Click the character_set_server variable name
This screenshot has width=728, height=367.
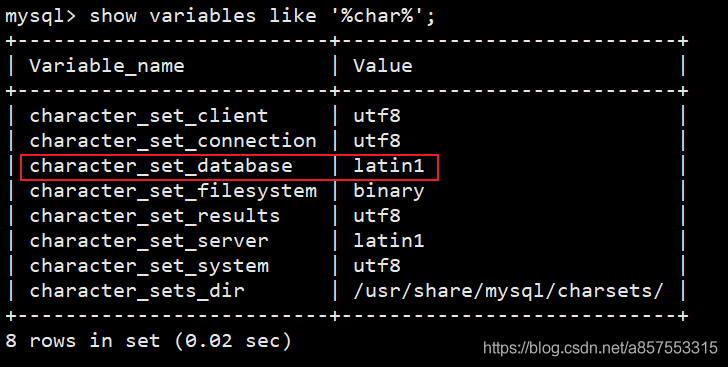pyautogui.click(x=149, y=241)
